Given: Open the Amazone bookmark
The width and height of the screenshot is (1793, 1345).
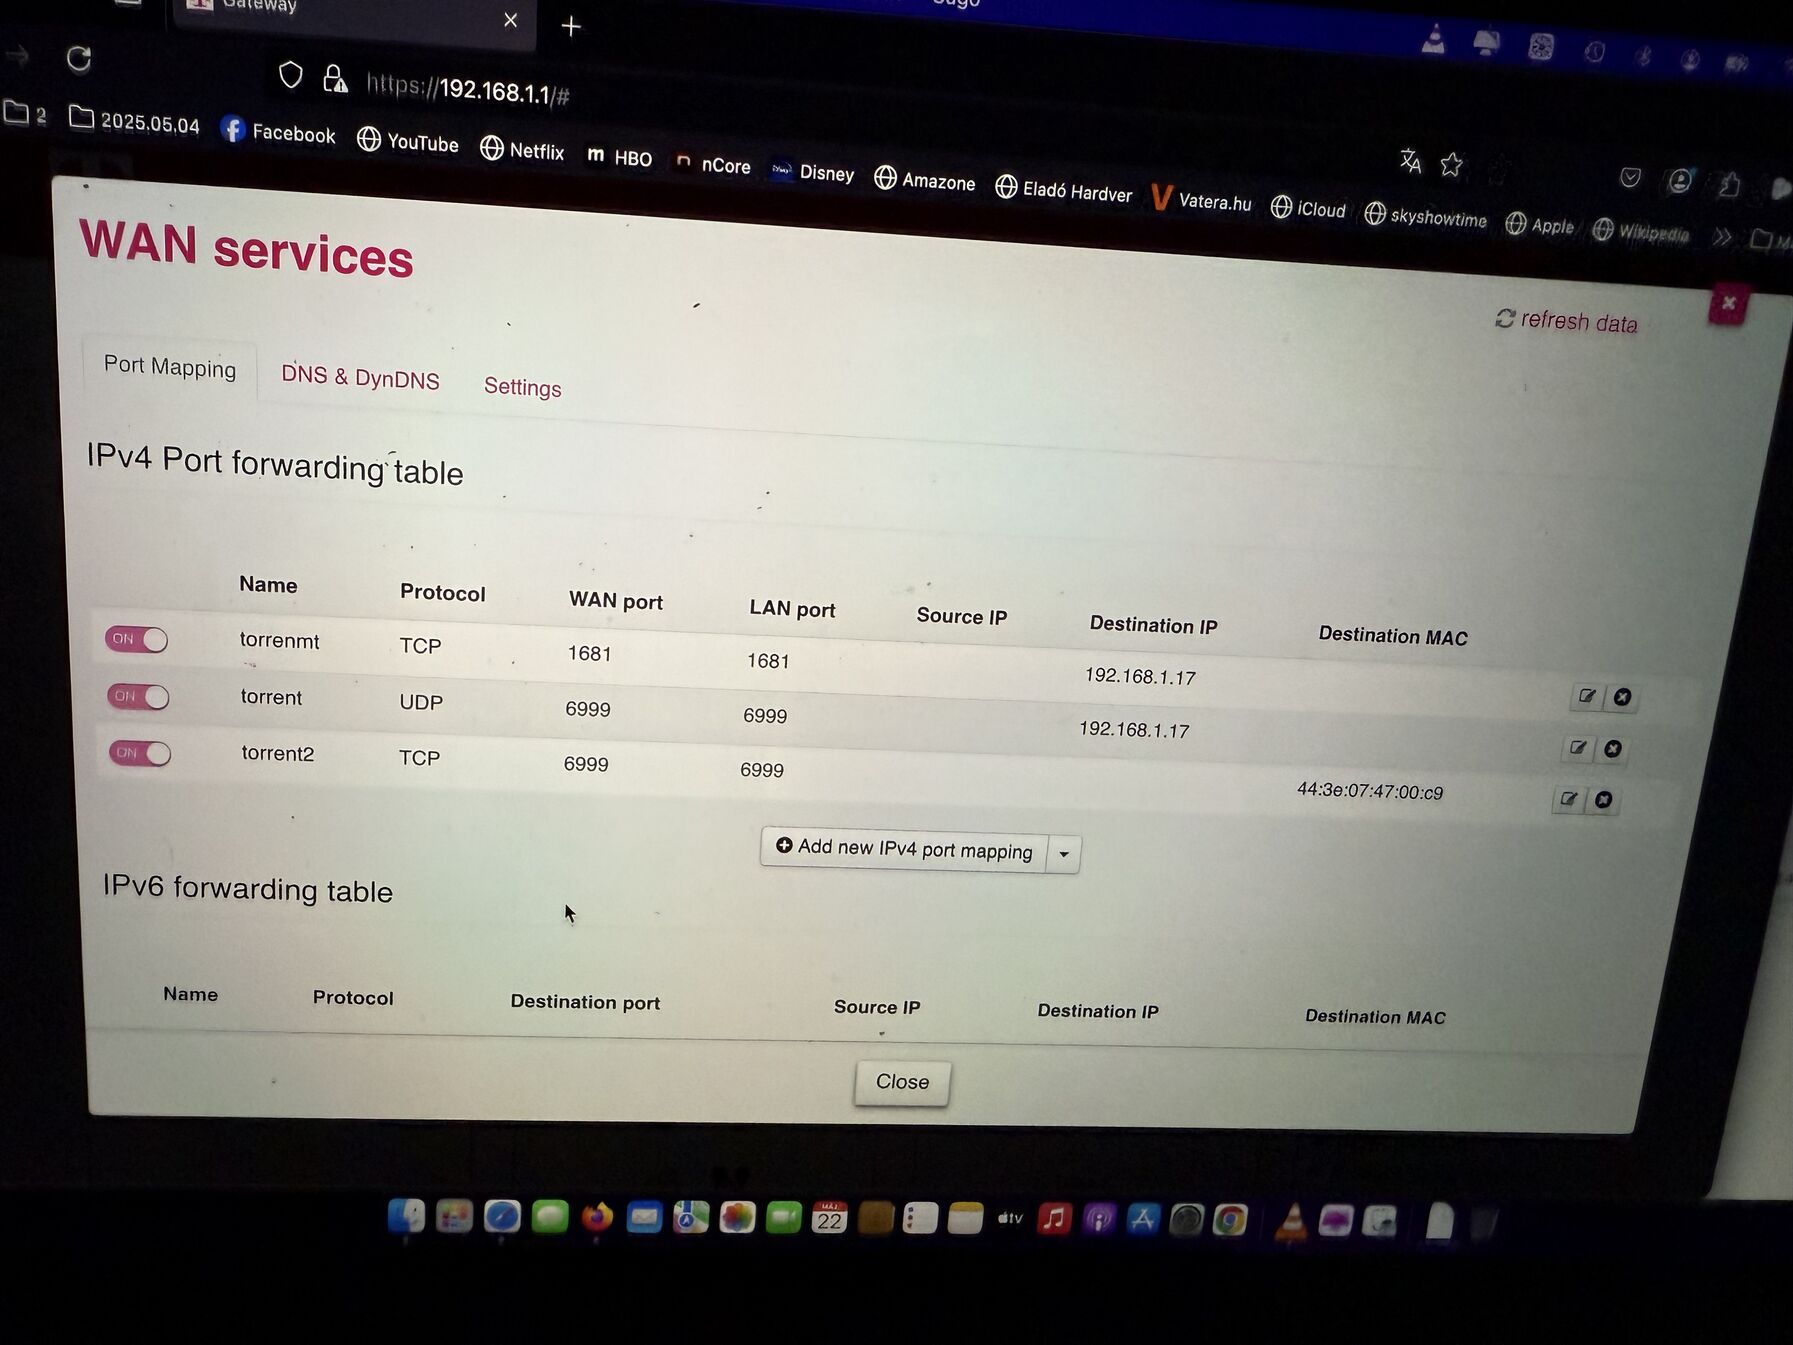Looking at the screenshot, I should (x=924, y=180).
